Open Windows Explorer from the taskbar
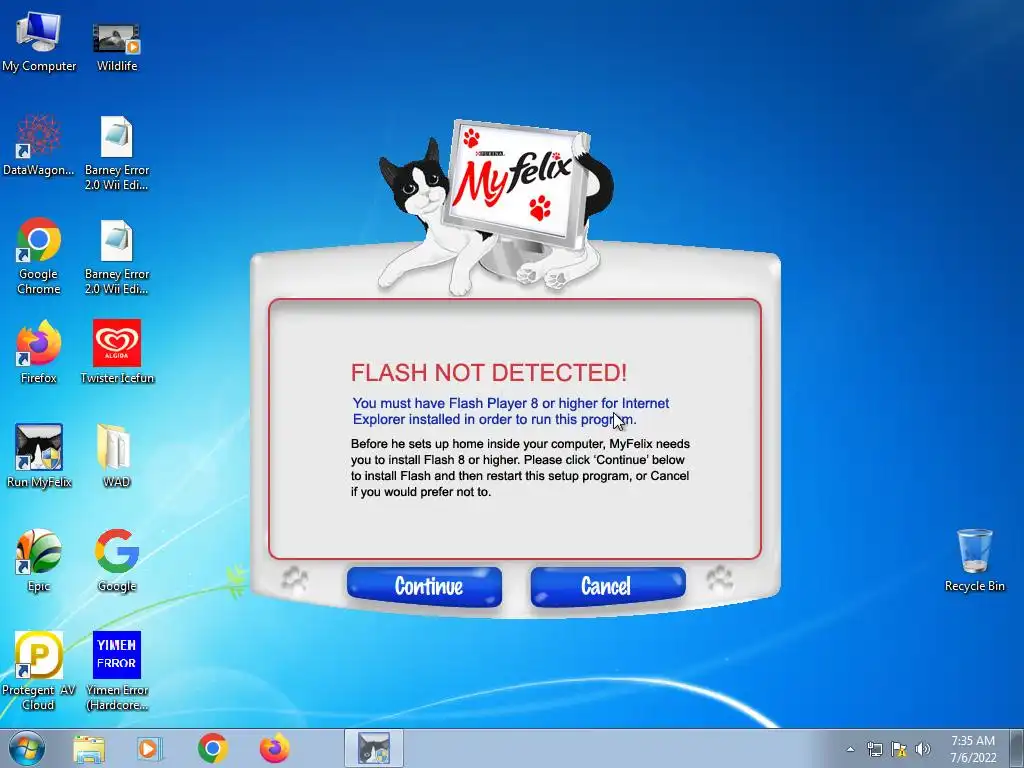 [x=89, y=748]
